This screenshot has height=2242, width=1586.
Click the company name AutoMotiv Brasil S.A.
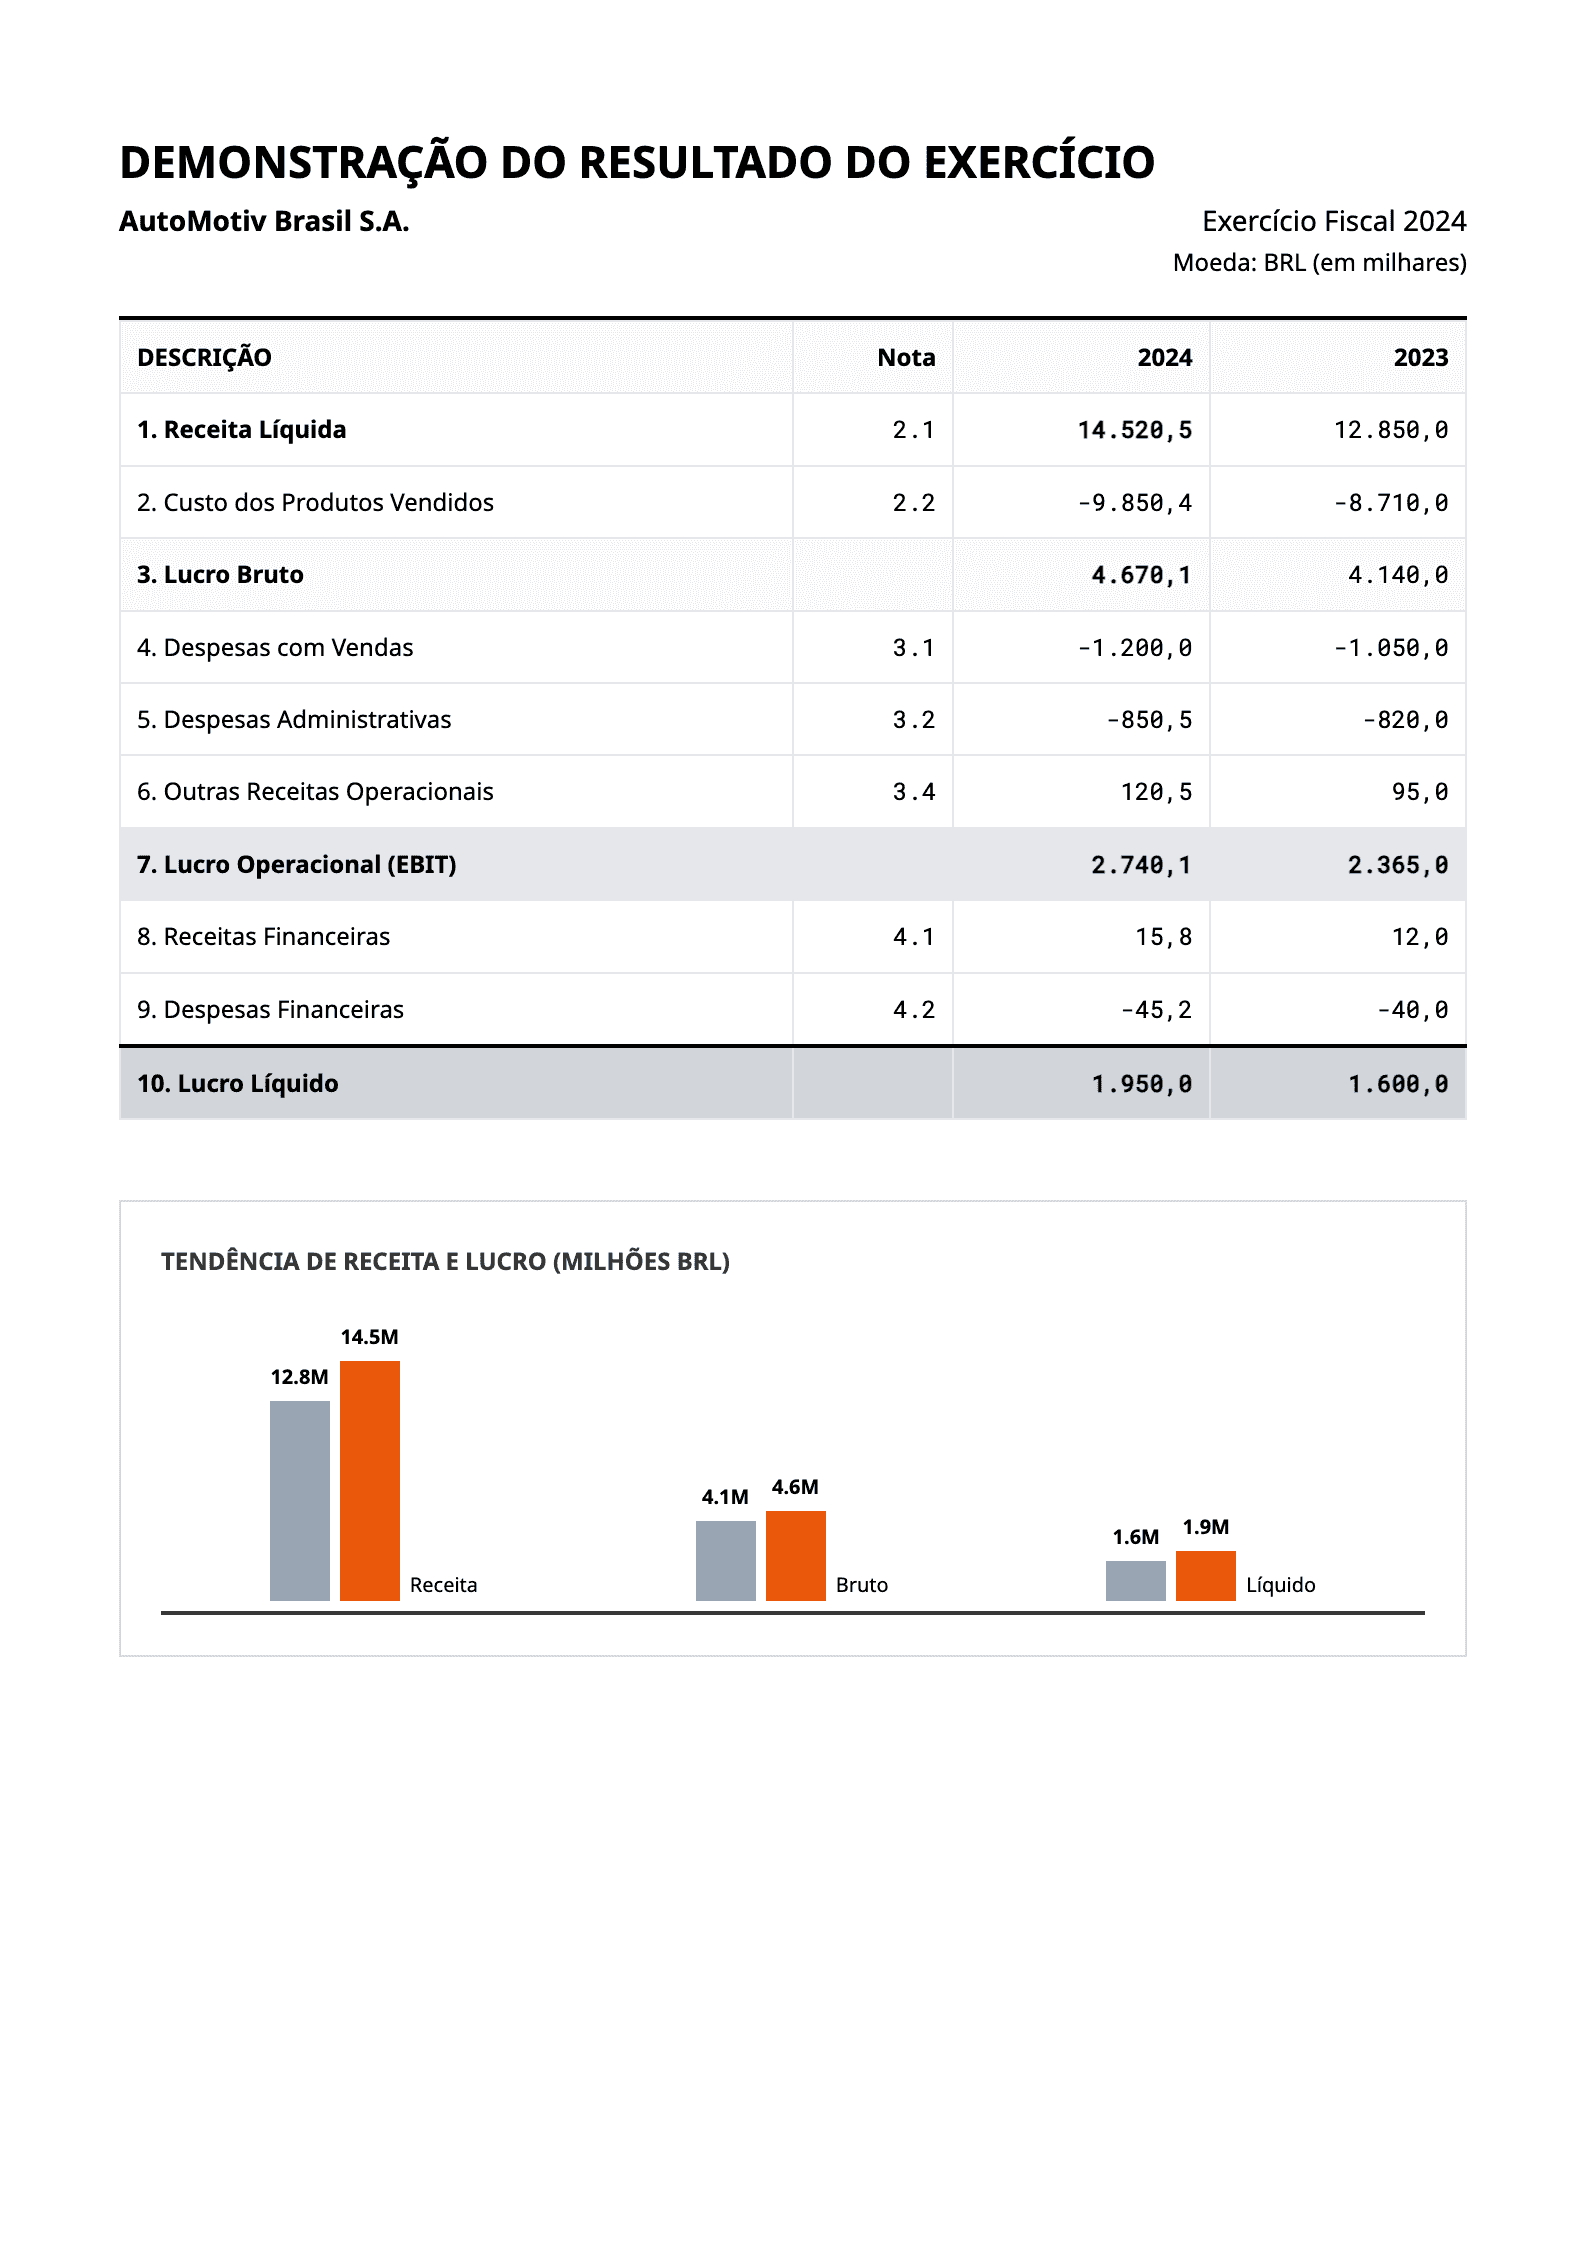pos(264,221)
